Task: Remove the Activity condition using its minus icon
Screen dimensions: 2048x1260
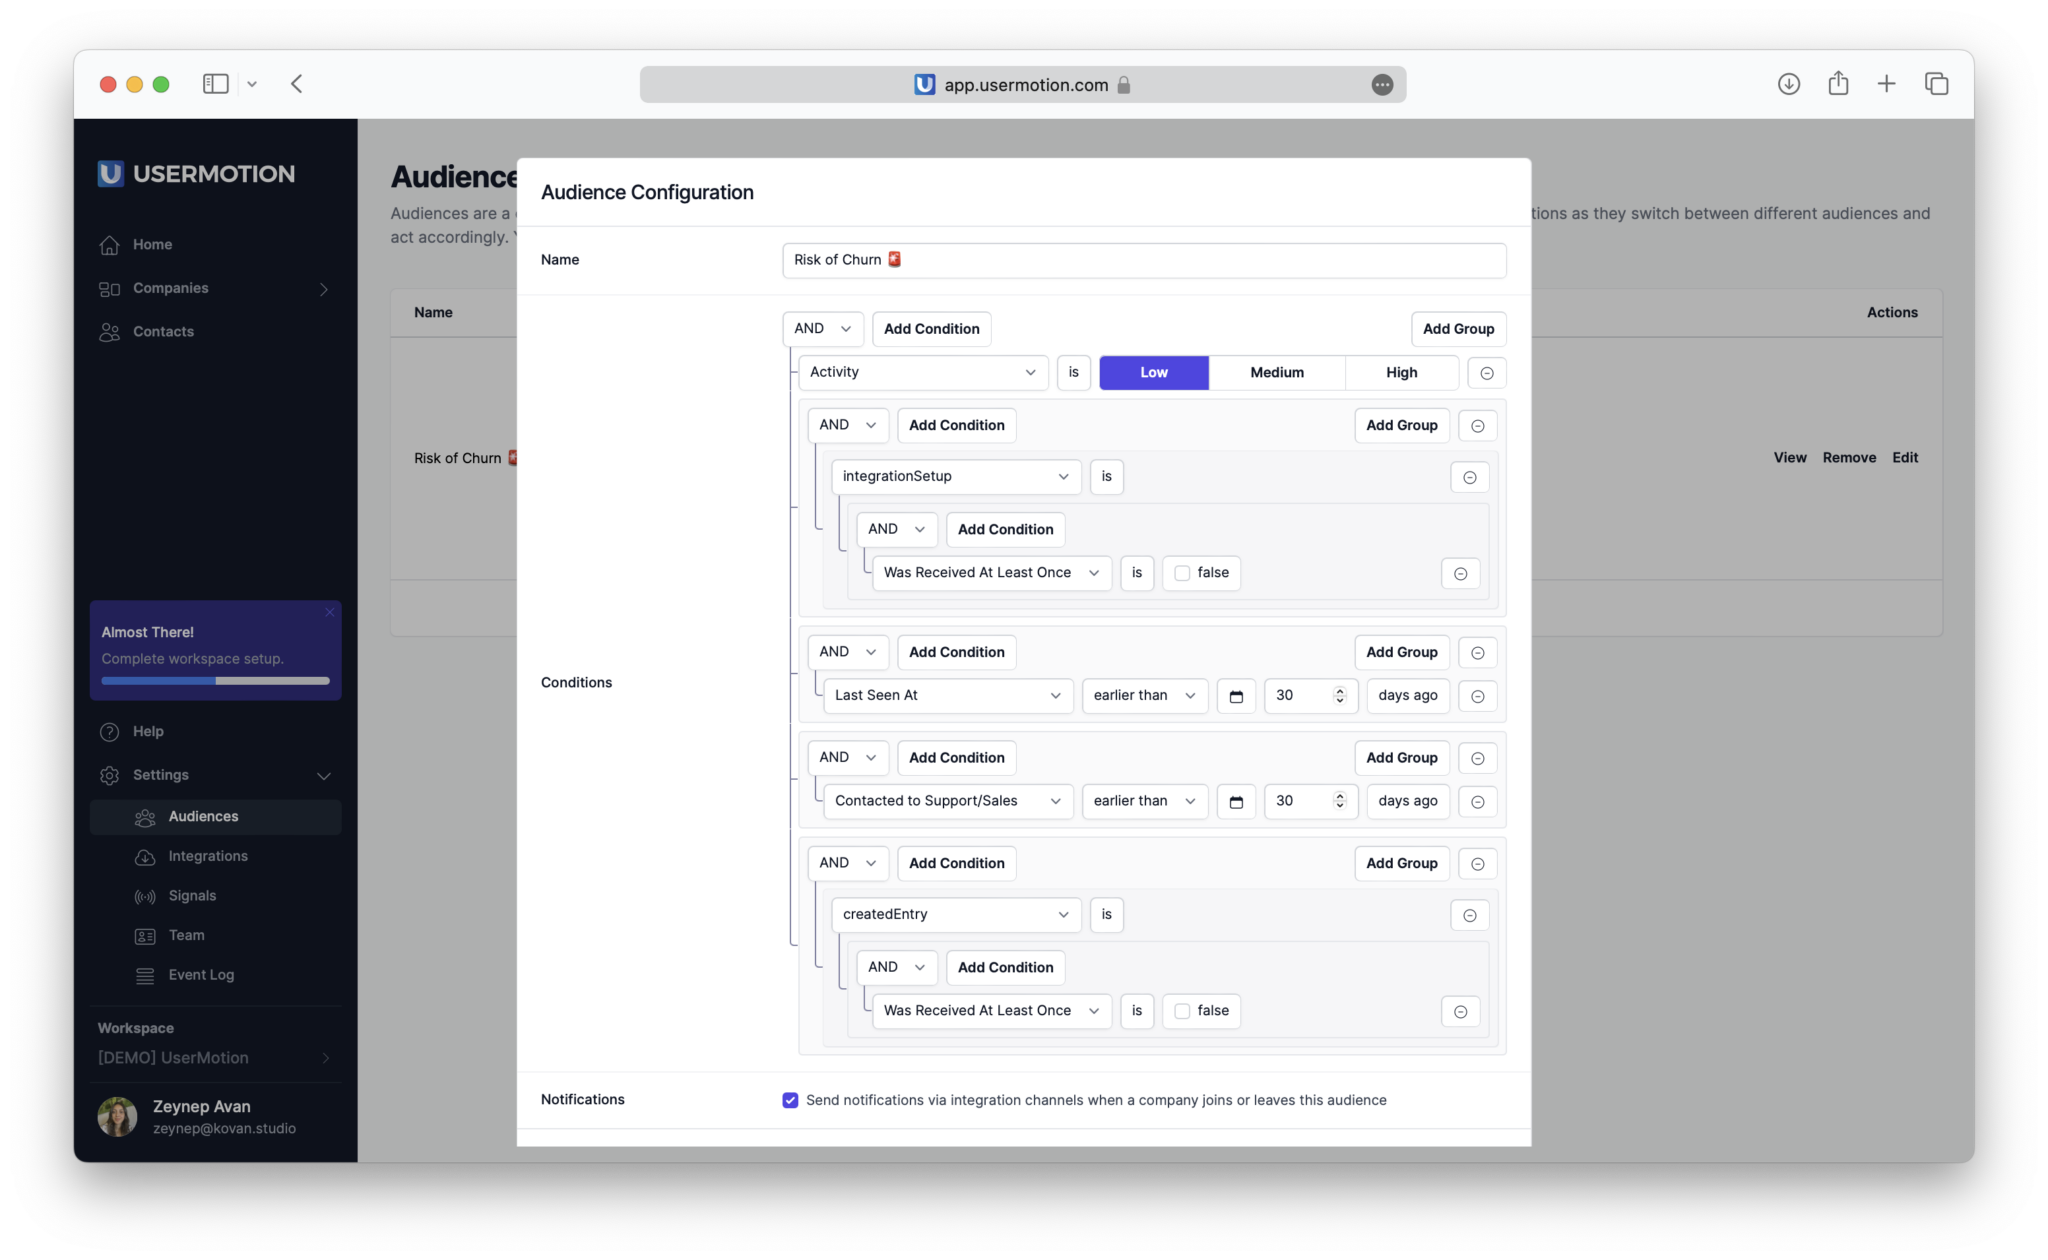Action: (1487, 372)
